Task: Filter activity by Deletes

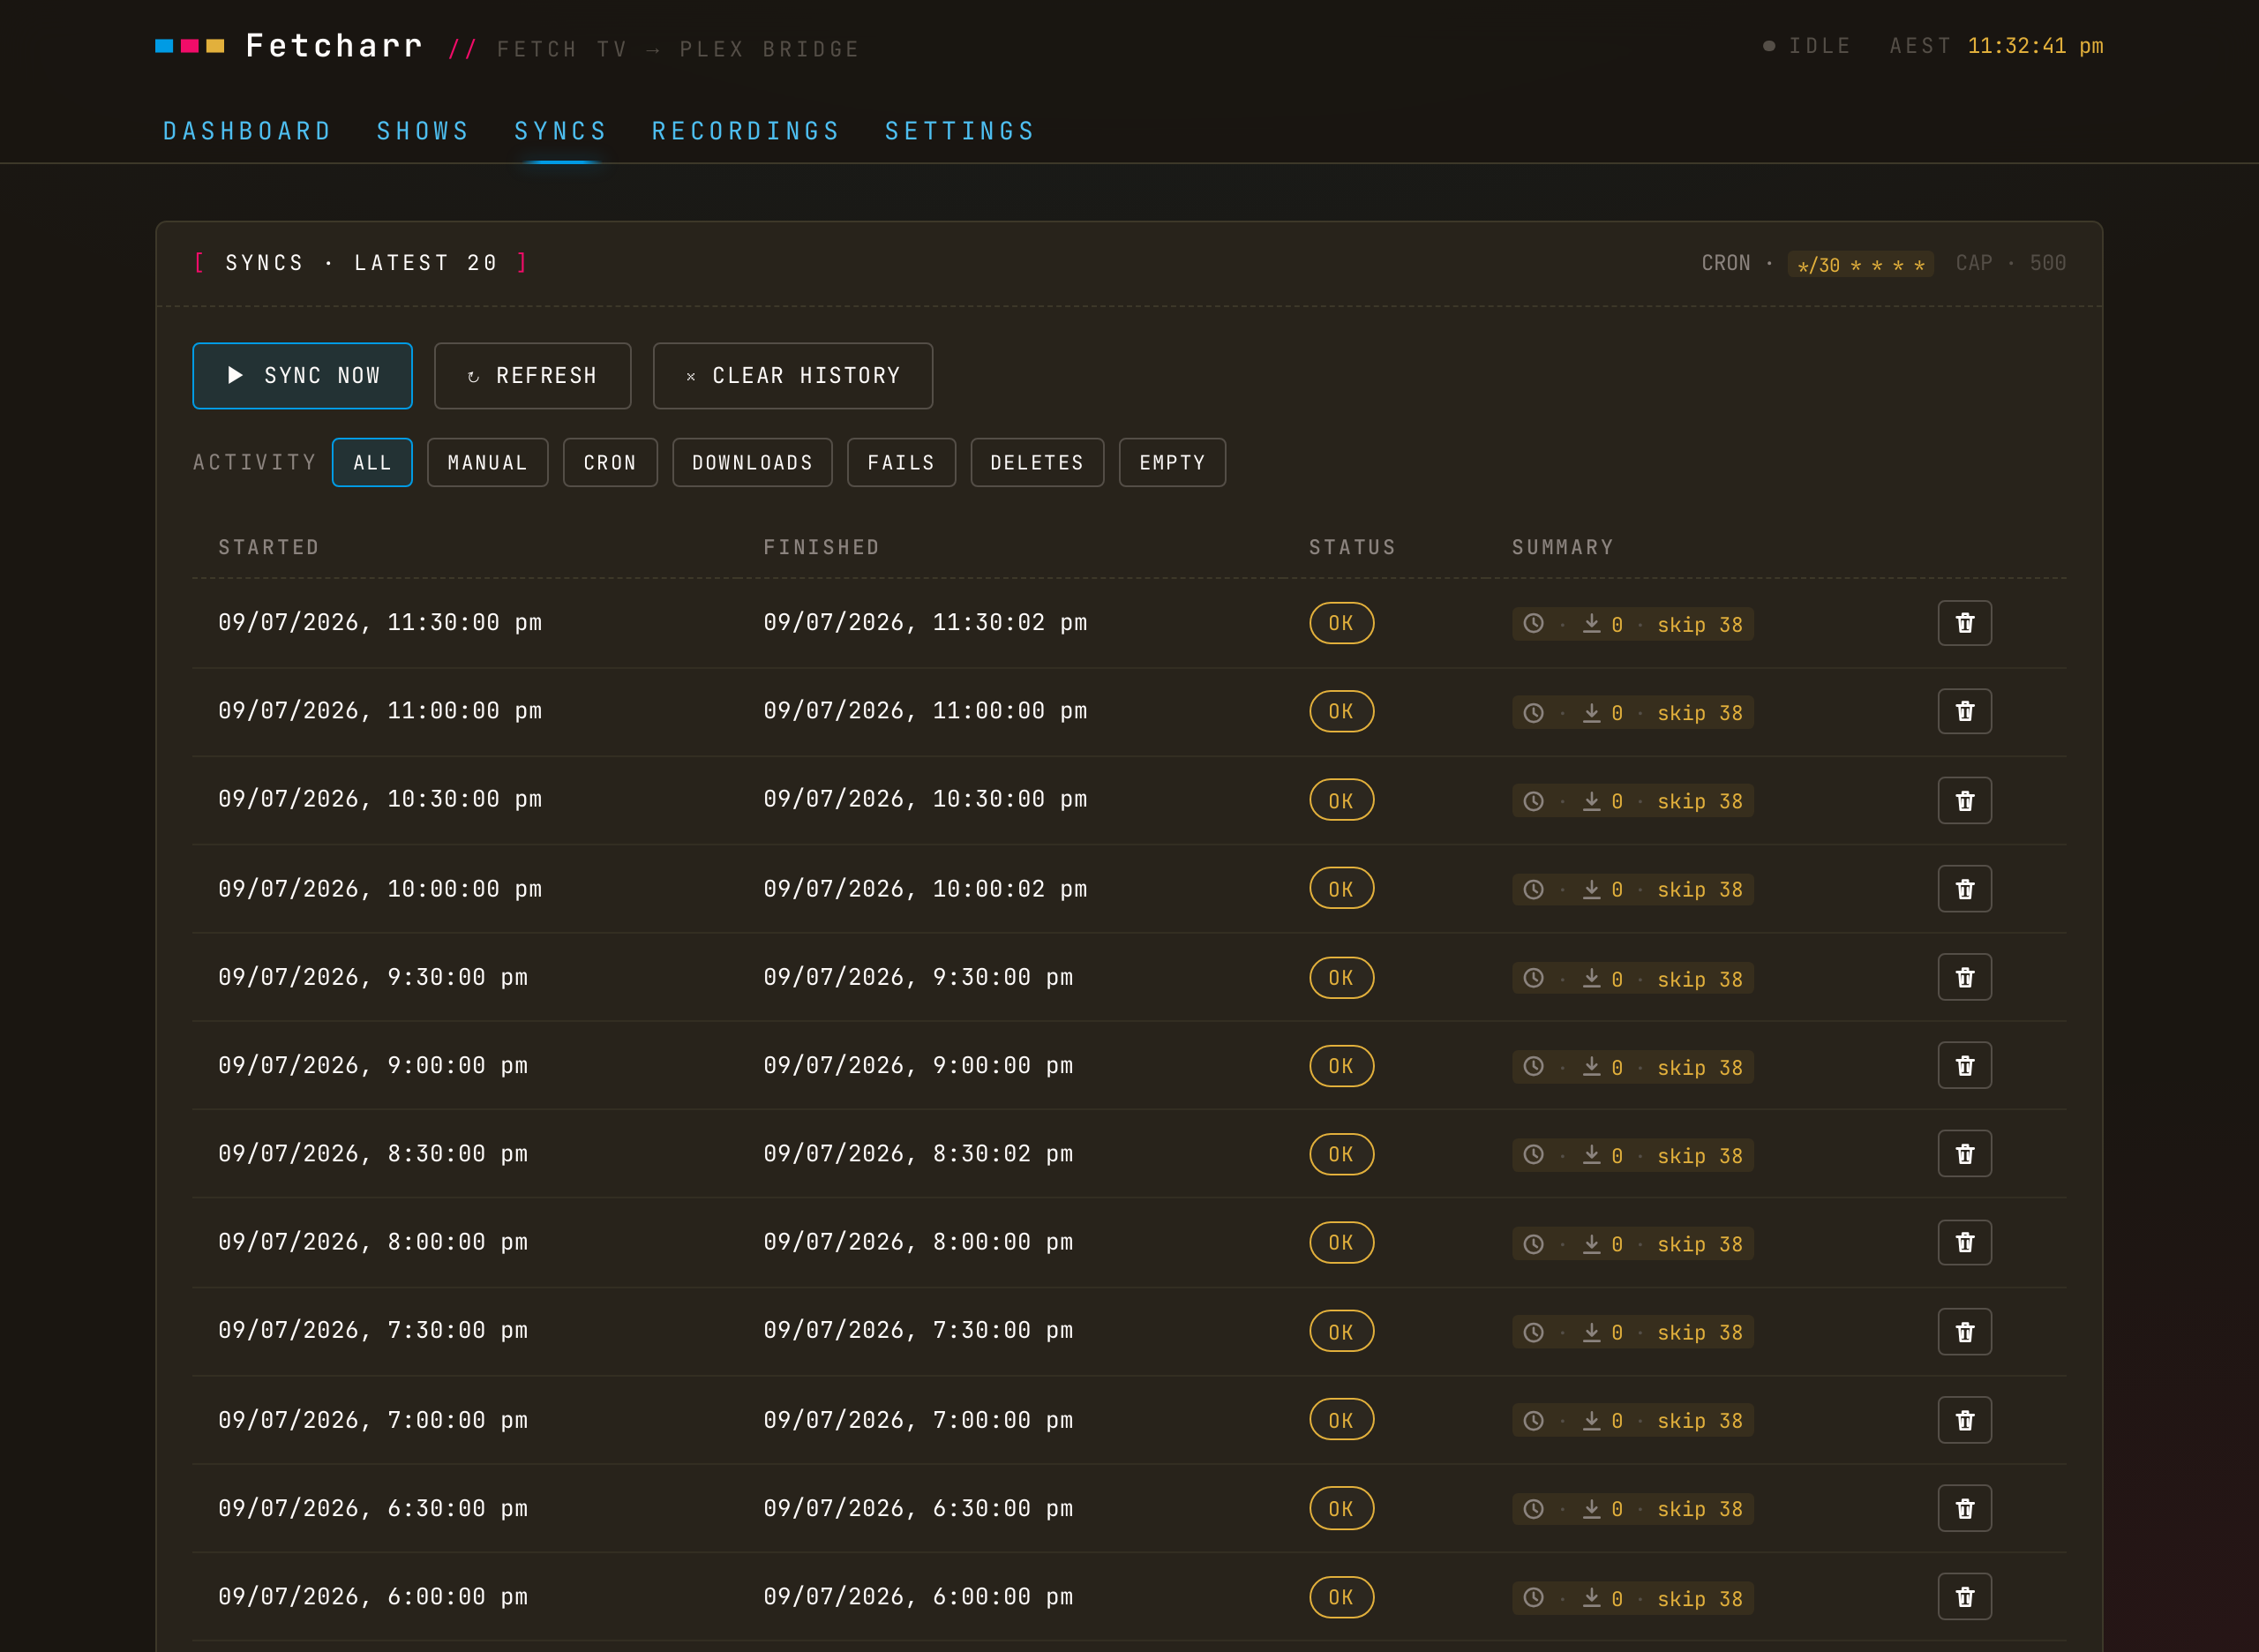Action: point(1037,462)
